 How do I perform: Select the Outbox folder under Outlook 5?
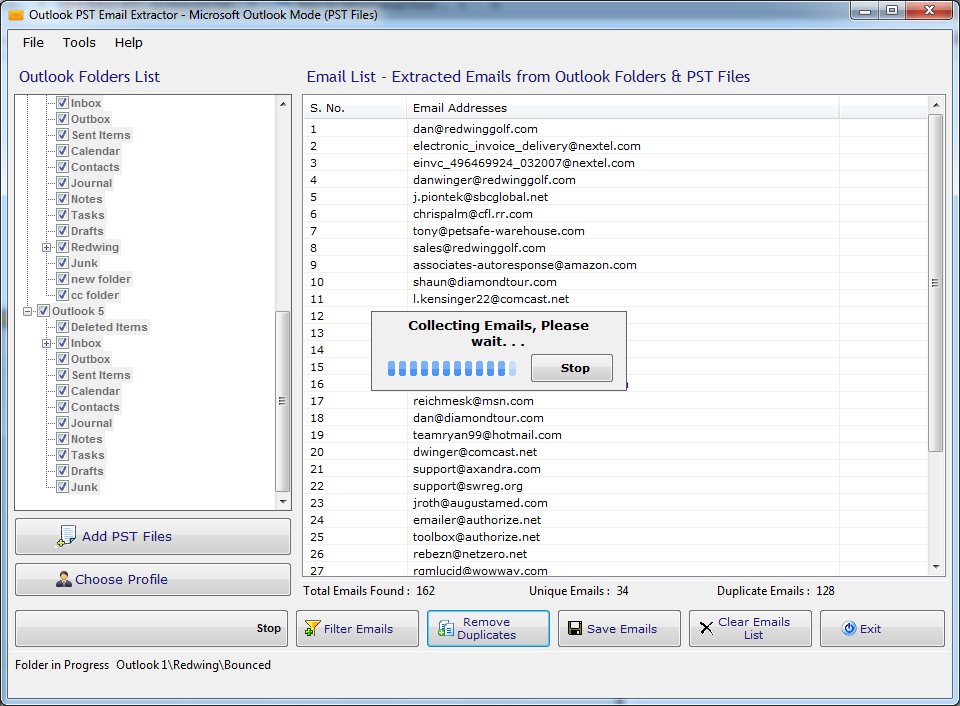[x=91, y=359]
